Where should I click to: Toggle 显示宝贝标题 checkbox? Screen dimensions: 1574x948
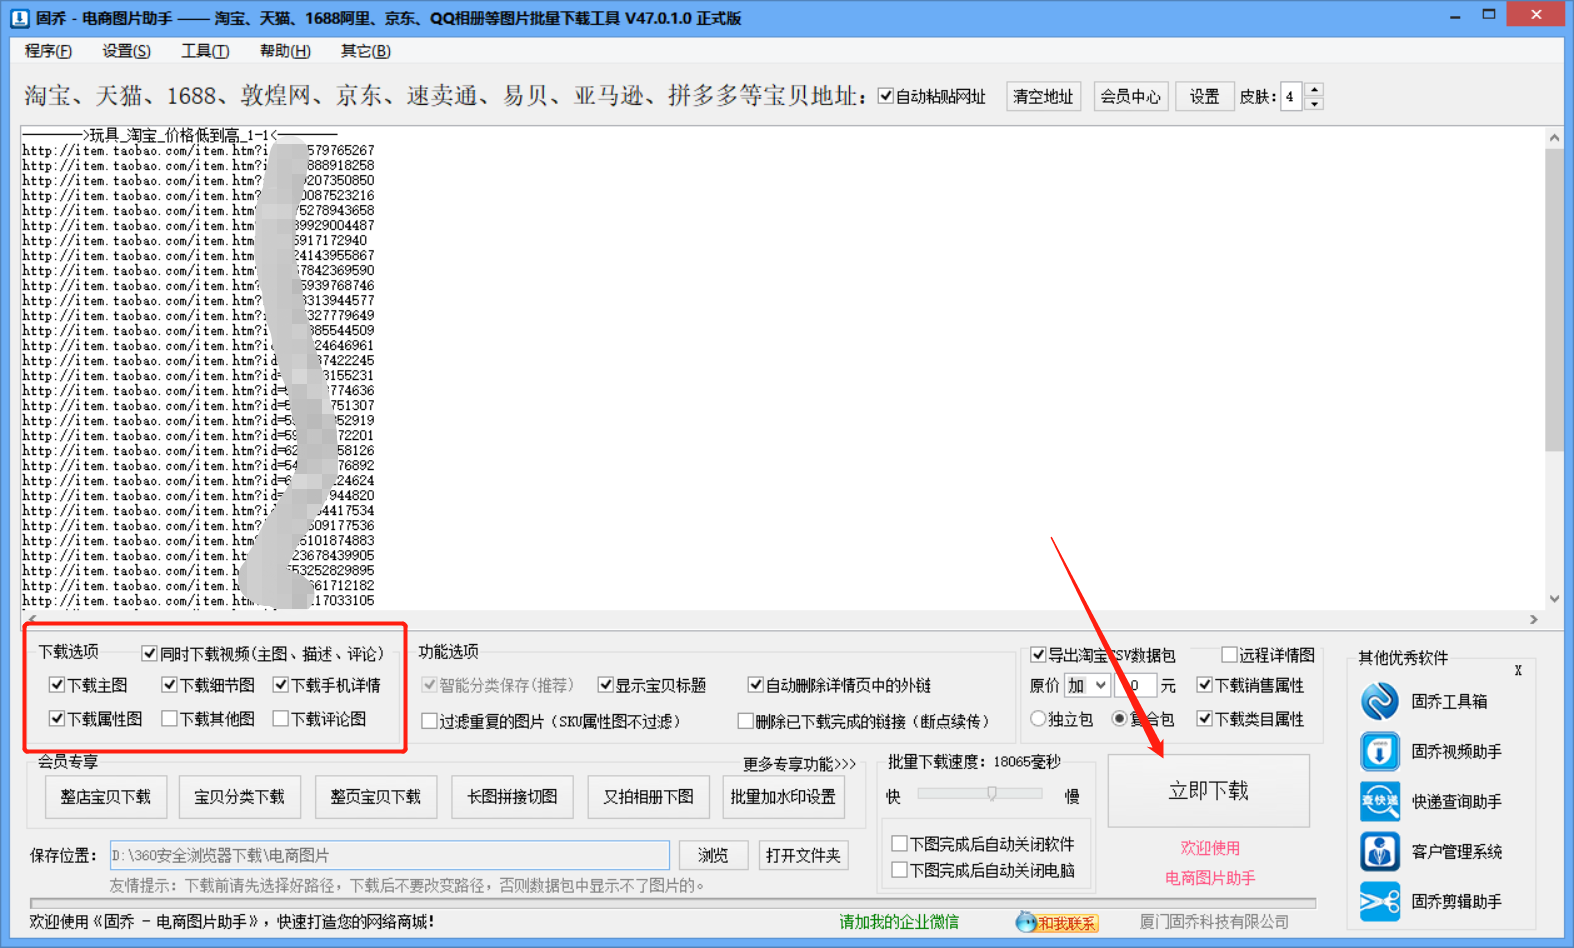[605, 685]
